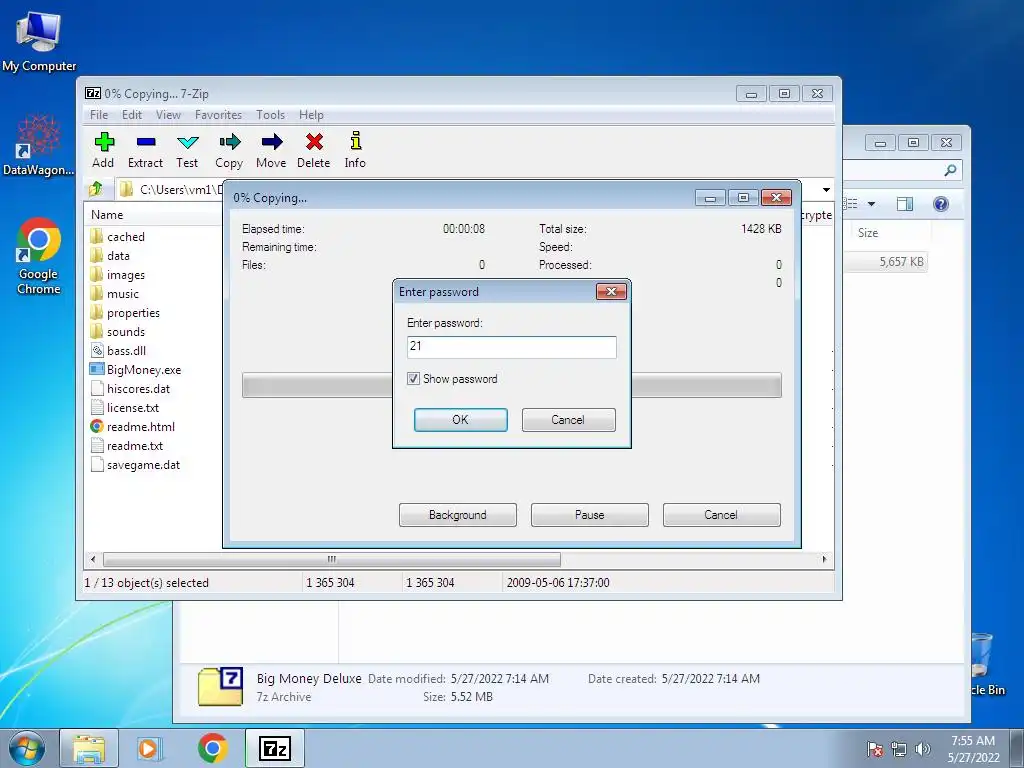1024x768 pixels.
Task: Click the Action Center flag icon
Action: click(875, 749)
